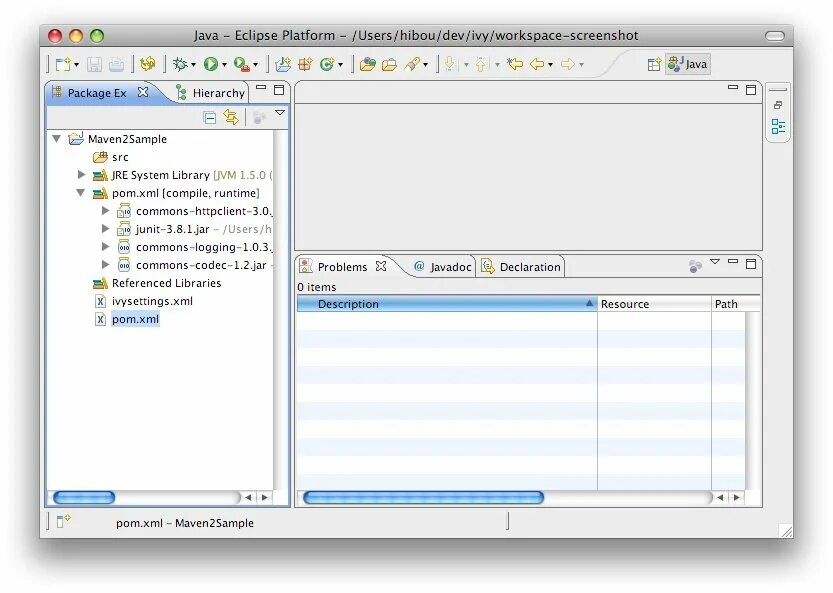Maximize the Problems panel
The width and height of the screenshot is (833, 593).
click(751, 264)
